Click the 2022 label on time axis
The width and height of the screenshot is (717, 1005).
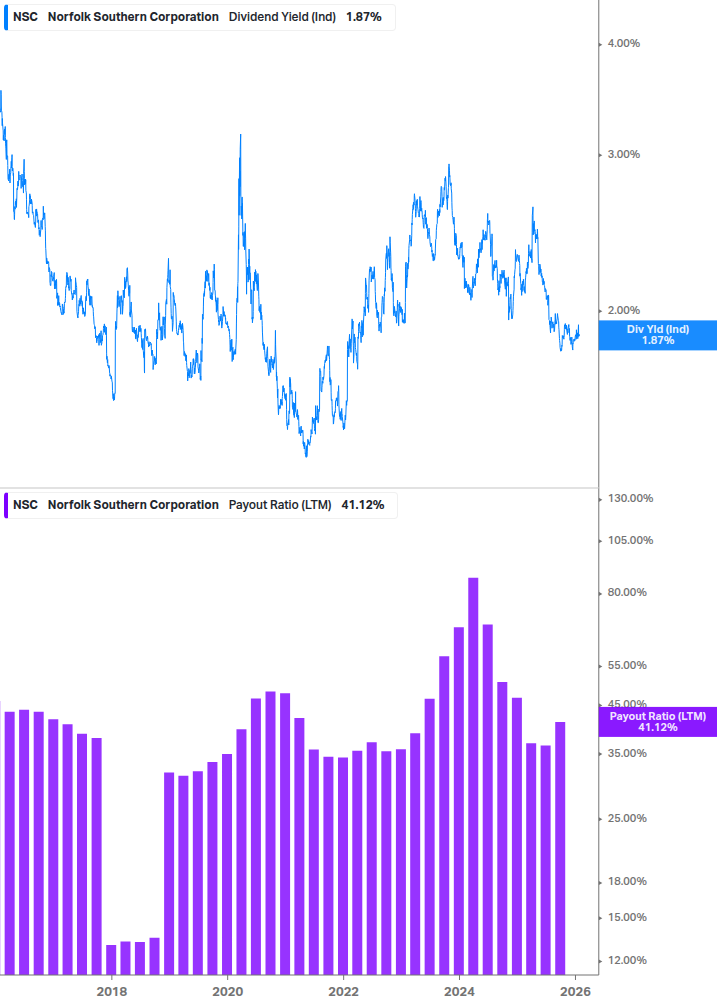(x=343, y=990)
